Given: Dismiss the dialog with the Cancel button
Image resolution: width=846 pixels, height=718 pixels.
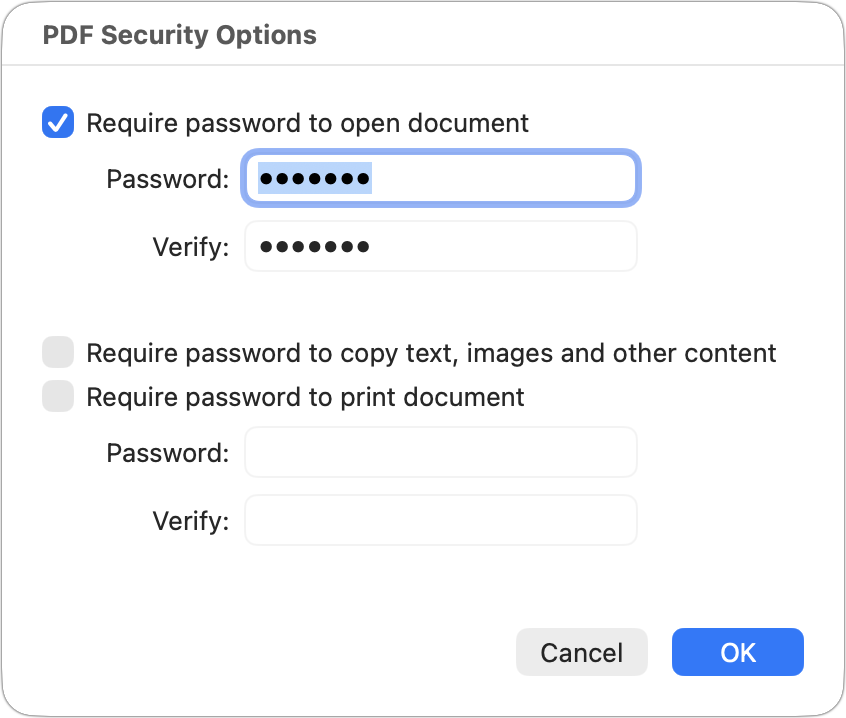Looking at the screenshot, I should (x=582, y=652).
